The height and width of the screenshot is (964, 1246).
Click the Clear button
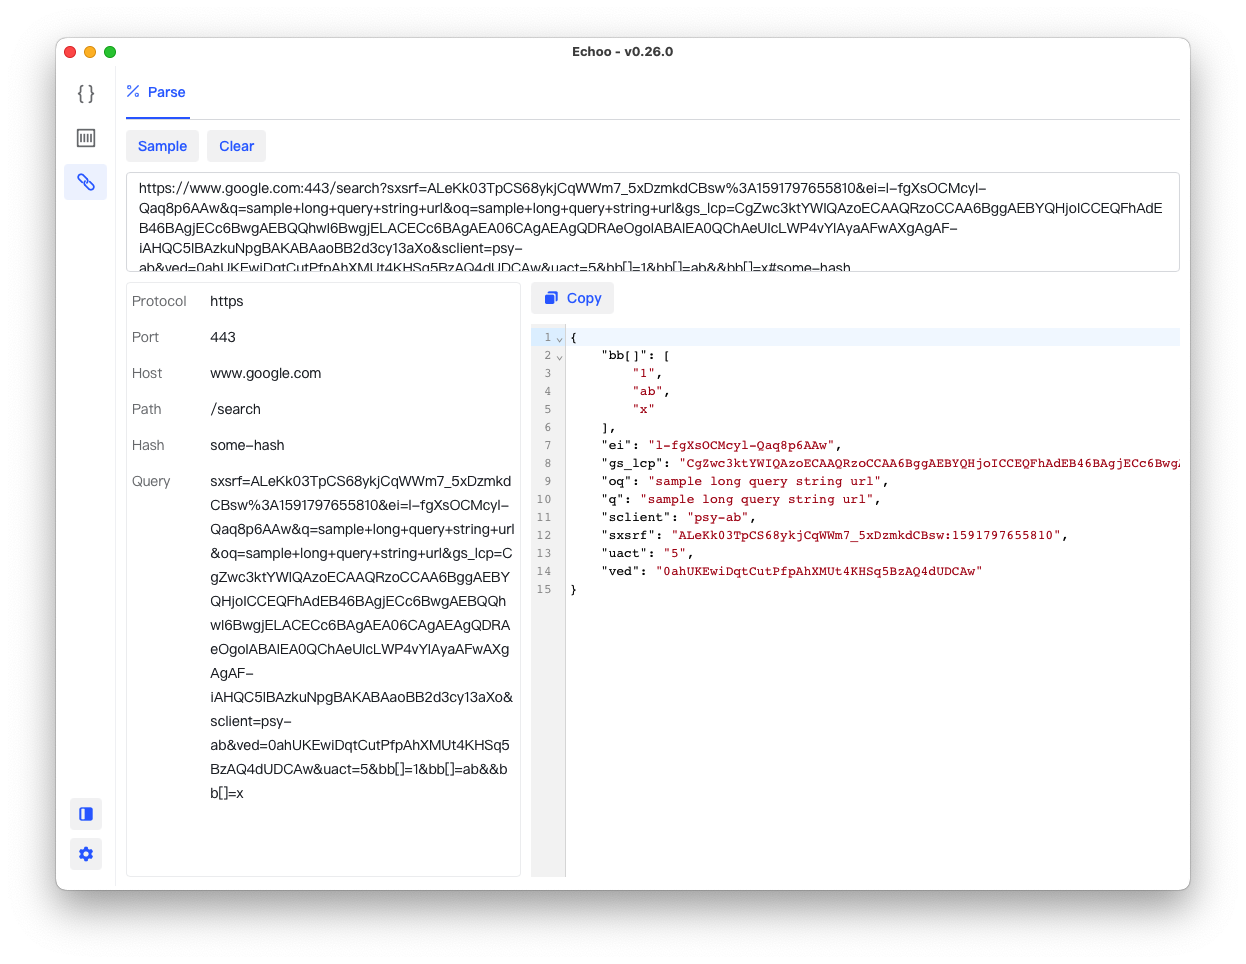(236, 146)
